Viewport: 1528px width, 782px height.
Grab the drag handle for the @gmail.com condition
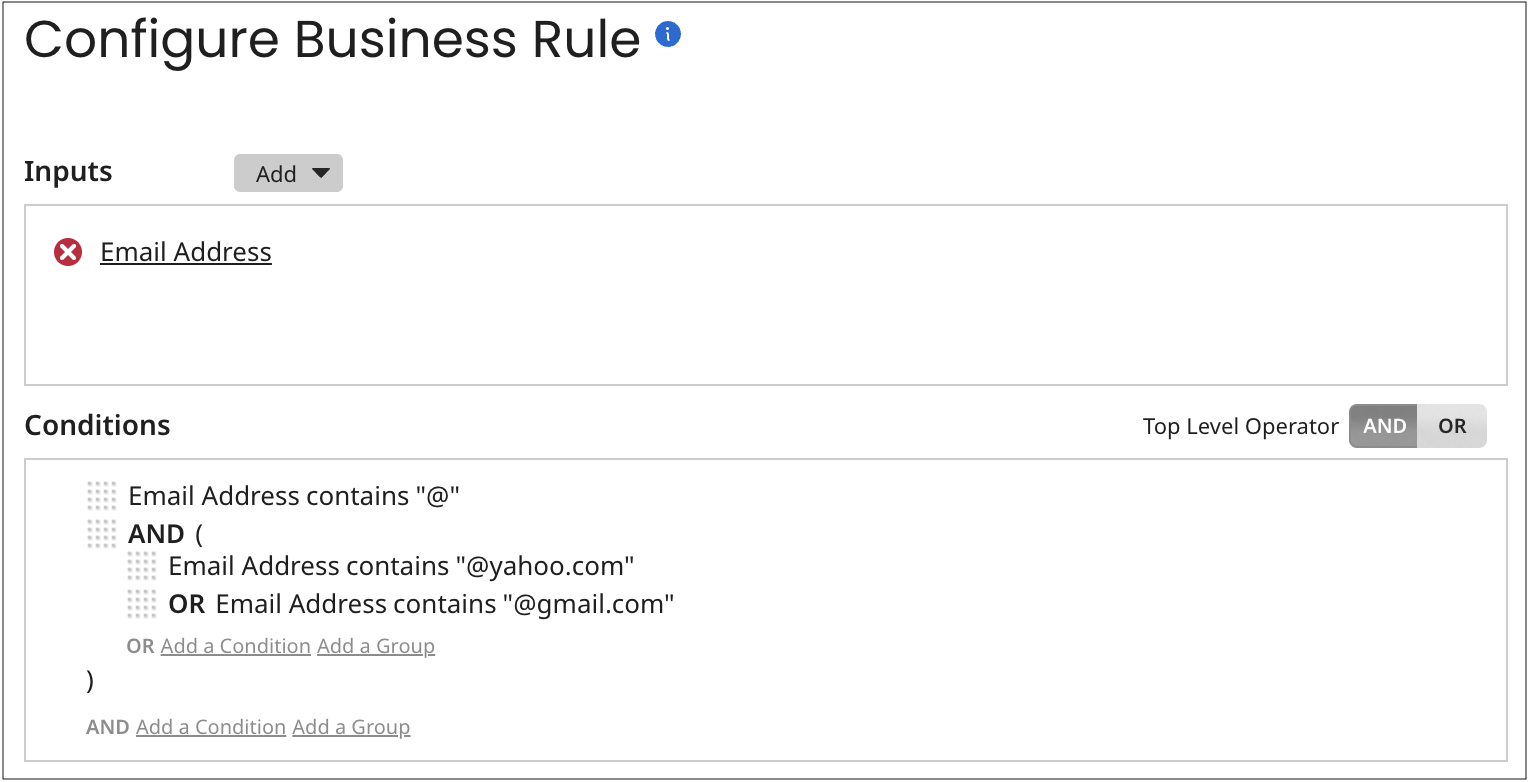pos(142,604)
